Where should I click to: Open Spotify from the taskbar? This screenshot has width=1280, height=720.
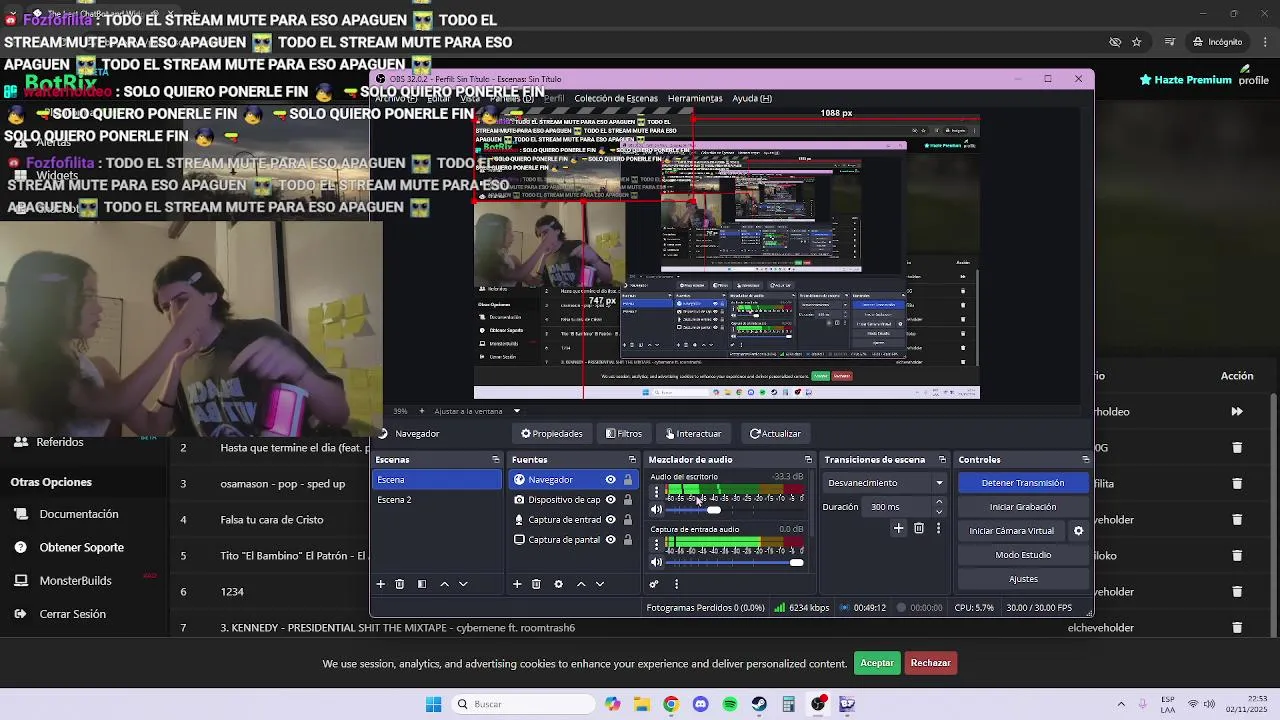[730, 704]
